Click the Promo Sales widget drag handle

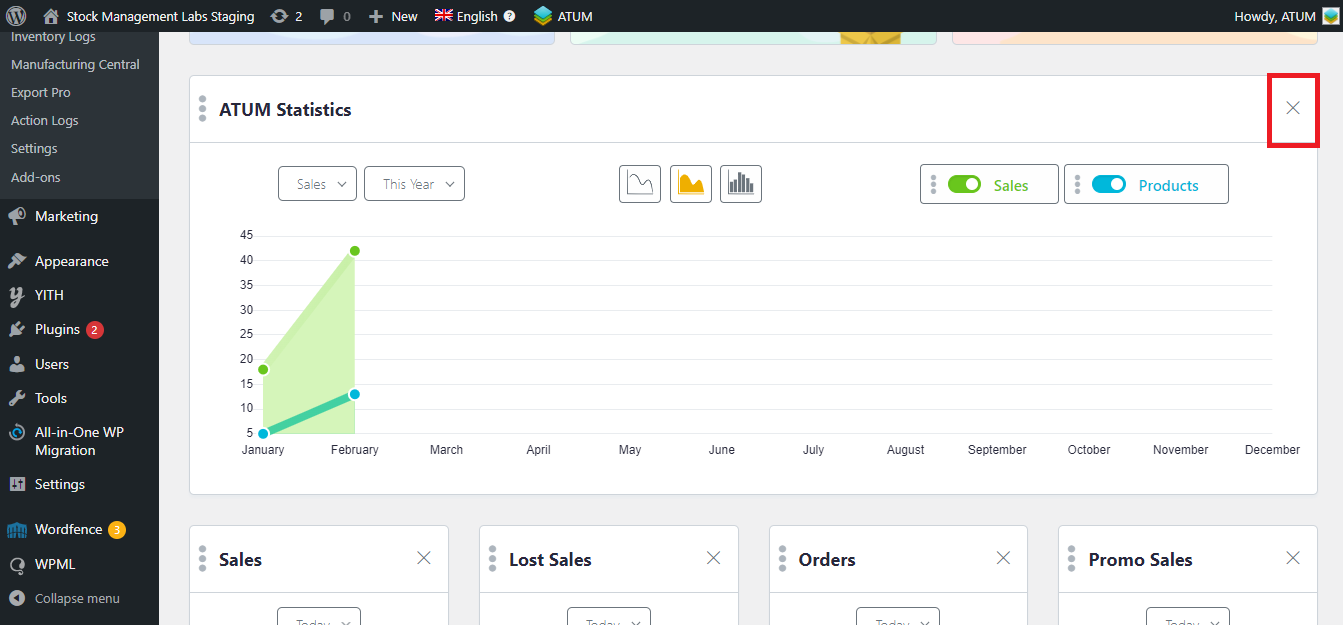tap(1072, 559)
